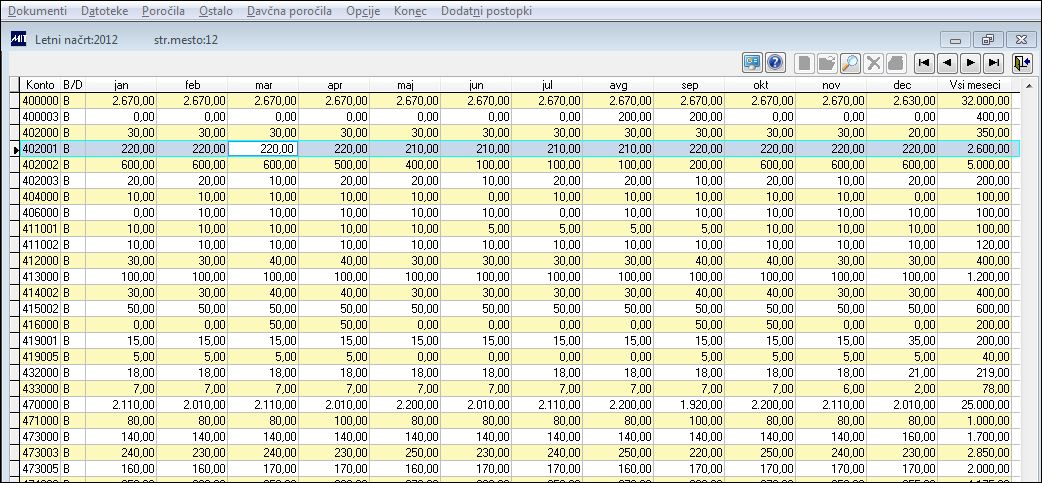1042x483 pixels.
Task: Click the Letni načrt:2012 title text
Action: coord(76,40)
